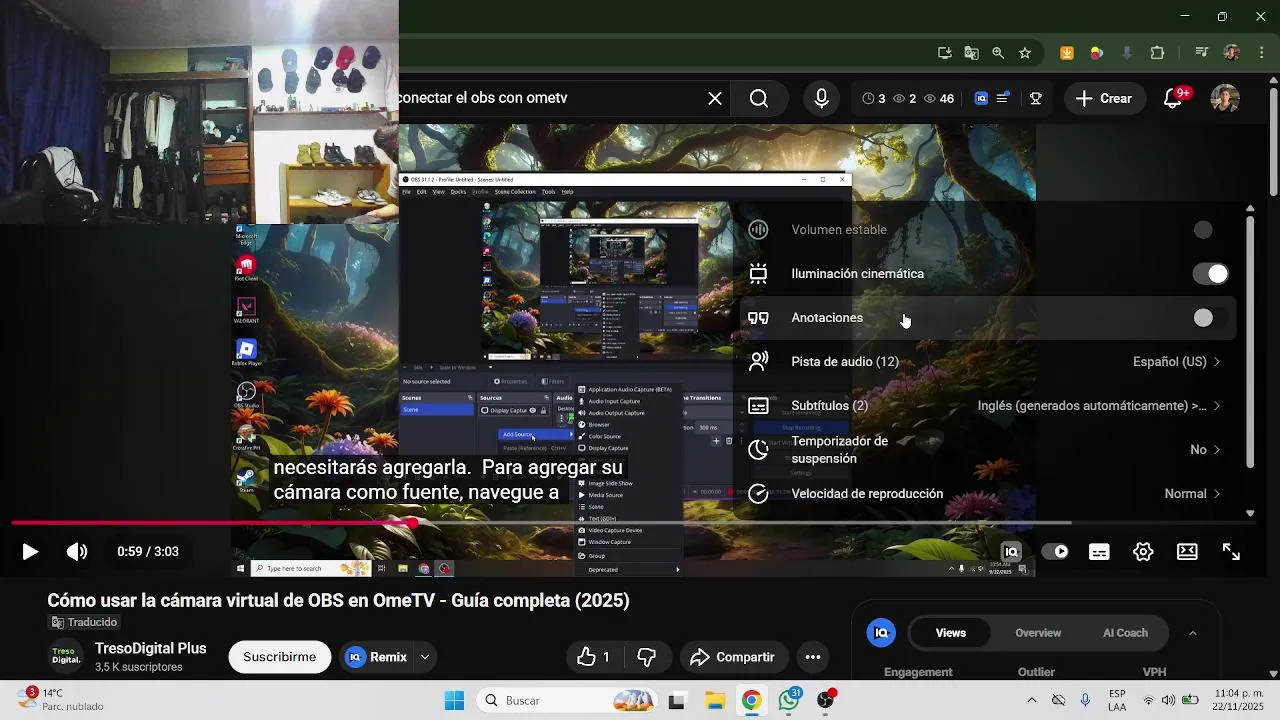Collapse the vidIQ panel with chevron
The height and width of the screenshot is (720, 1280).
[x=1192, y=633]
